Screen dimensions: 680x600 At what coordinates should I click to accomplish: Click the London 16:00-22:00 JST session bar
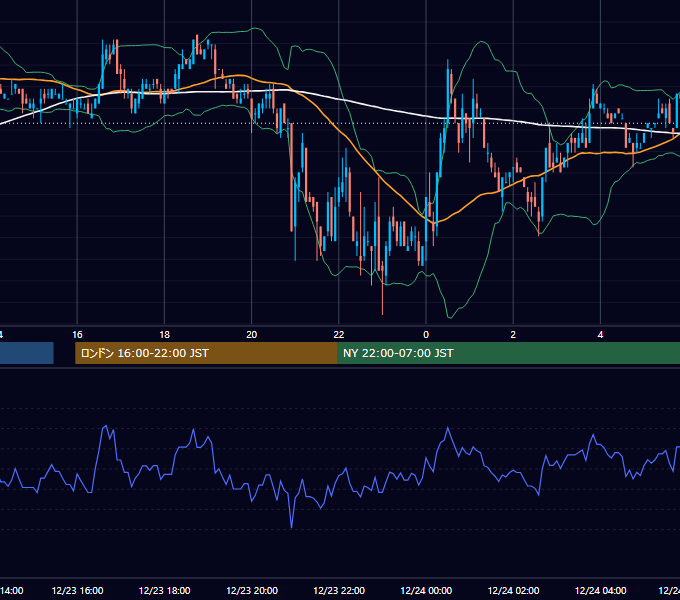(x=206, y=353)
